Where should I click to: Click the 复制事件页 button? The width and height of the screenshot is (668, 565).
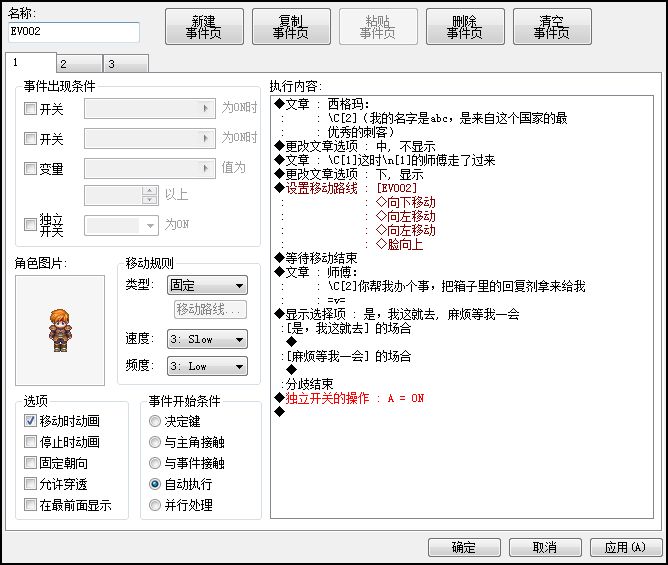(x=291, y=27)
